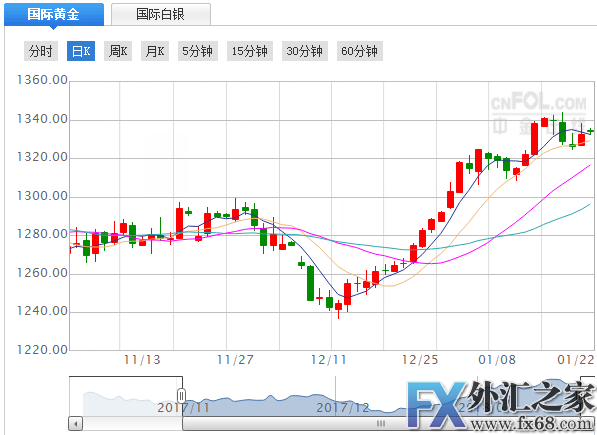Image resolution: width=597 pixels, height=435 pixels.
Task: Click the 01/22 date axis label
Action: point(576,360)
